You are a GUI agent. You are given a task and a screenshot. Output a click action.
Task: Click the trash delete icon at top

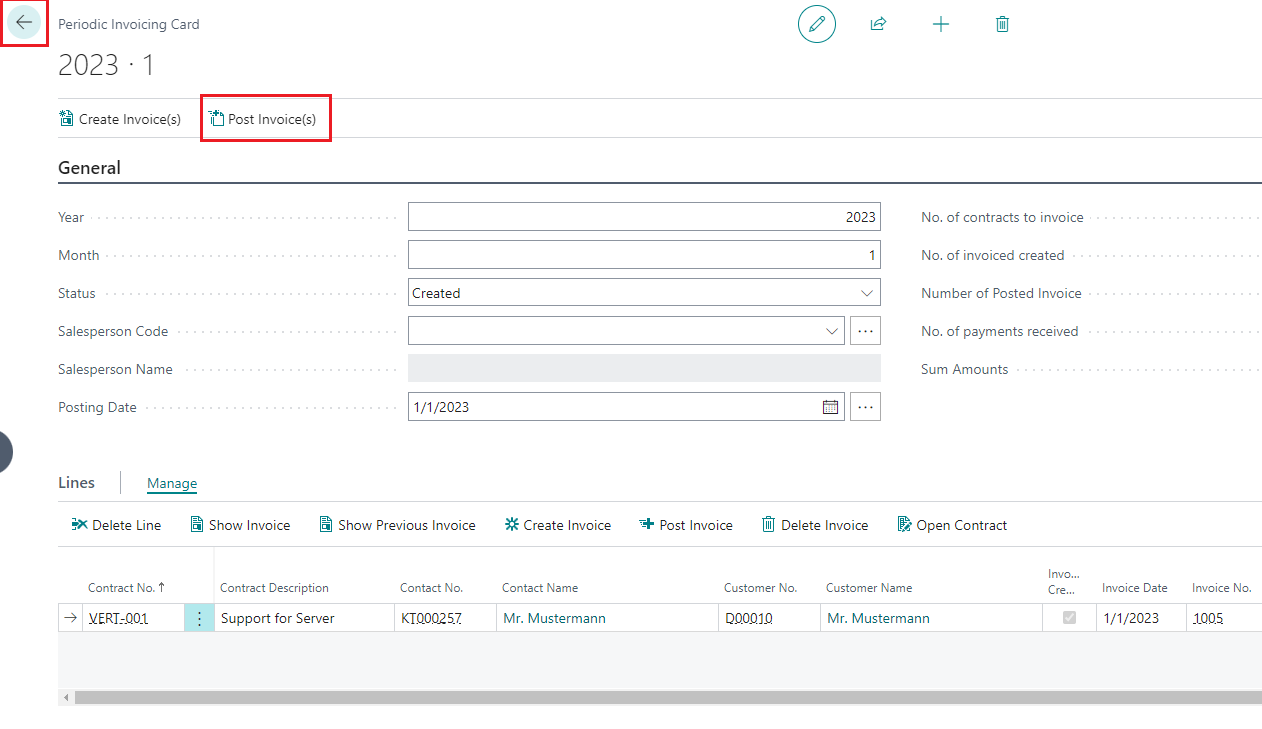[1002, 24]
